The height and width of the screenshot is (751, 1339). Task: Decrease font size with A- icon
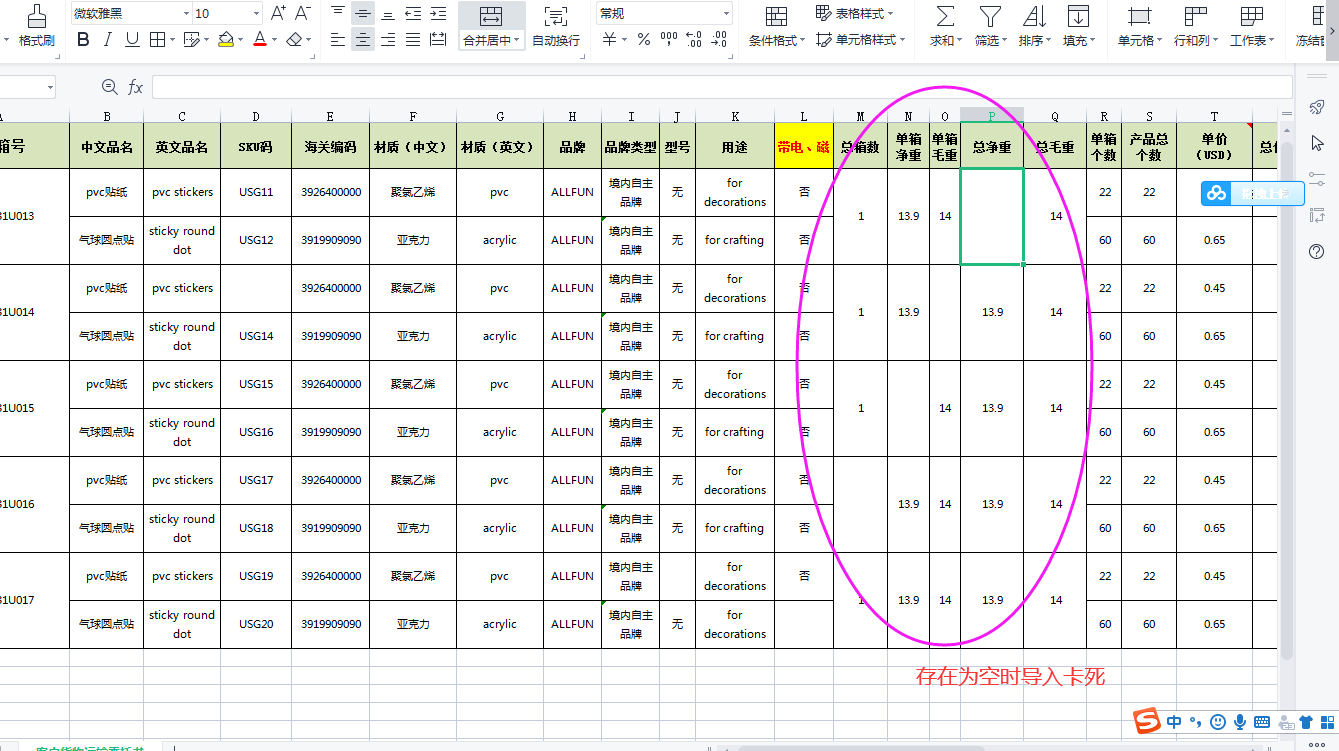pyautogui.click(x=303, y=13)
